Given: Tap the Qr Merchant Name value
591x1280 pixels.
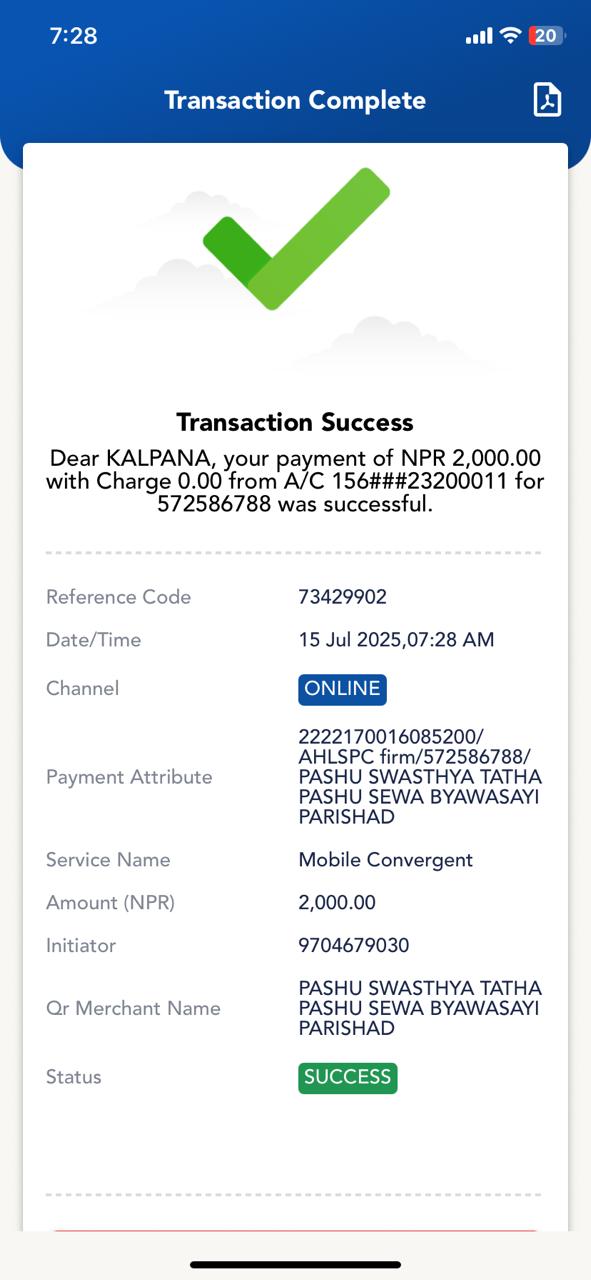Looking at the screenshot, I should point(420,1008).
